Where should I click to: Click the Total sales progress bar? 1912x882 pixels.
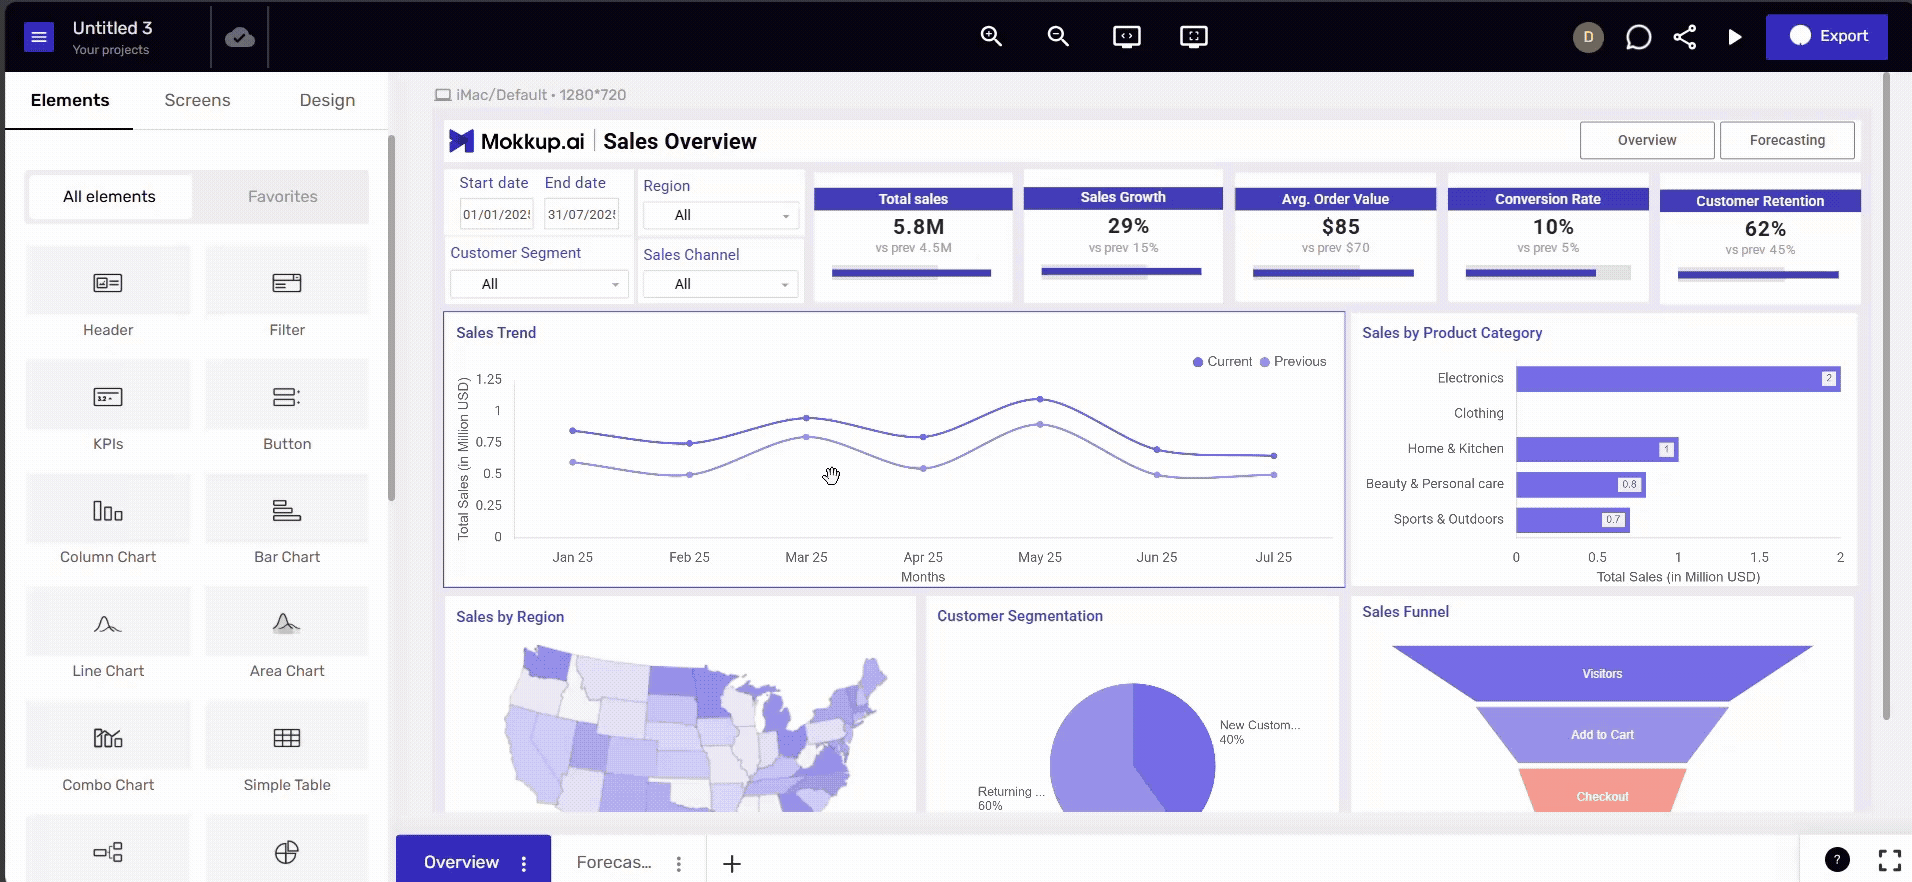(912, 273)
